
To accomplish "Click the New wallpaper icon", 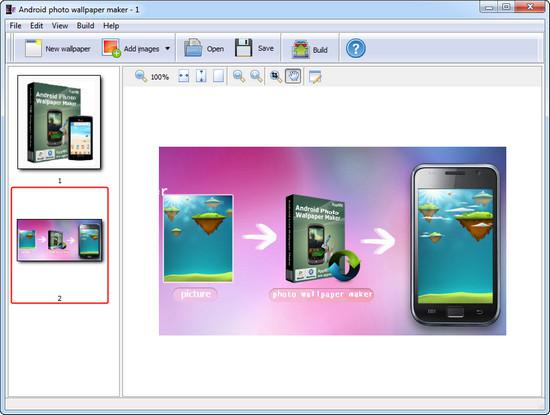I will point(33,48).
